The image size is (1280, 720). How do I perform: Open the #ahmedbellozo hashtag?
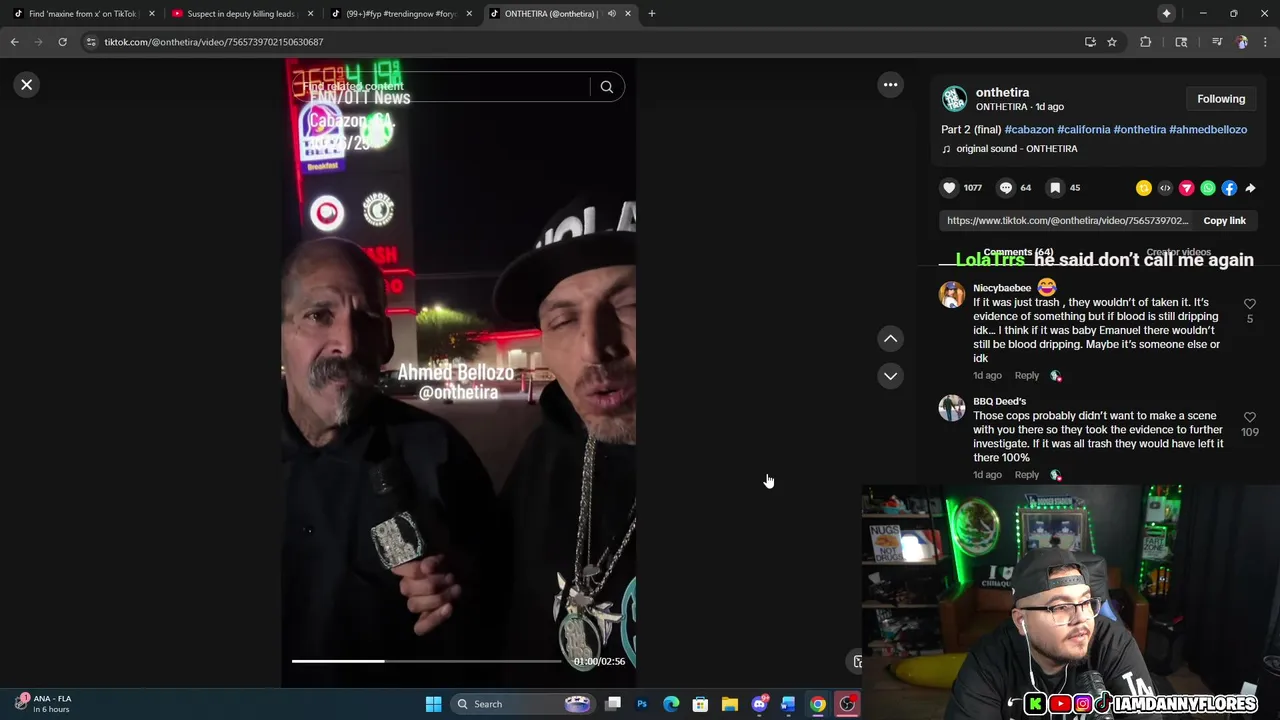click(x=1208, y=130)
